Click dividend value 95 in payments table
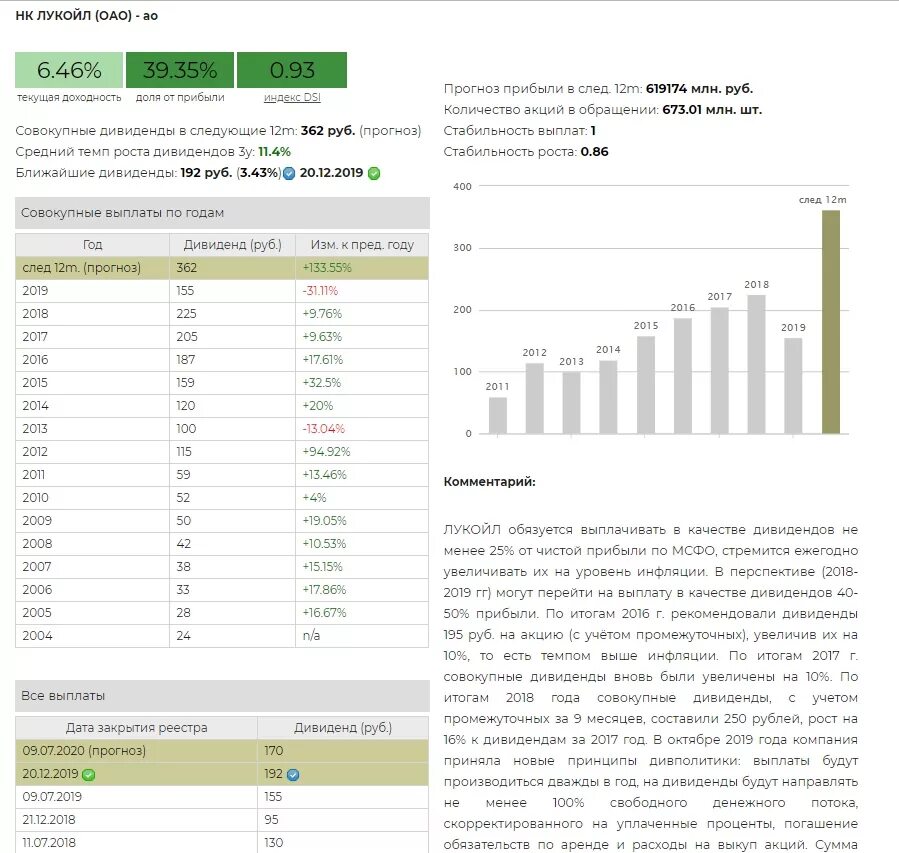The height and width of the screenshot is (853, 899). [x=272, y=820]
